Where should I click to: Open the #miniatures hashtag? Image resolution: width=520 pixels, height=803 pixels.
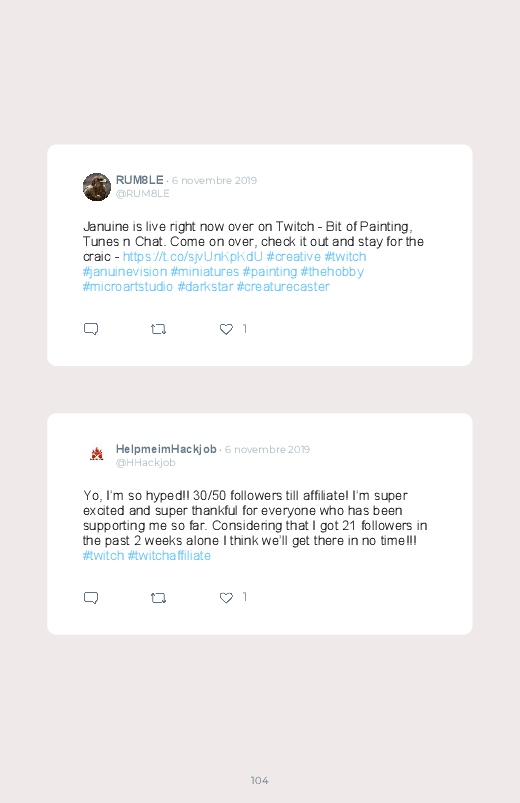pyautogui.click(x=205, y=271)
